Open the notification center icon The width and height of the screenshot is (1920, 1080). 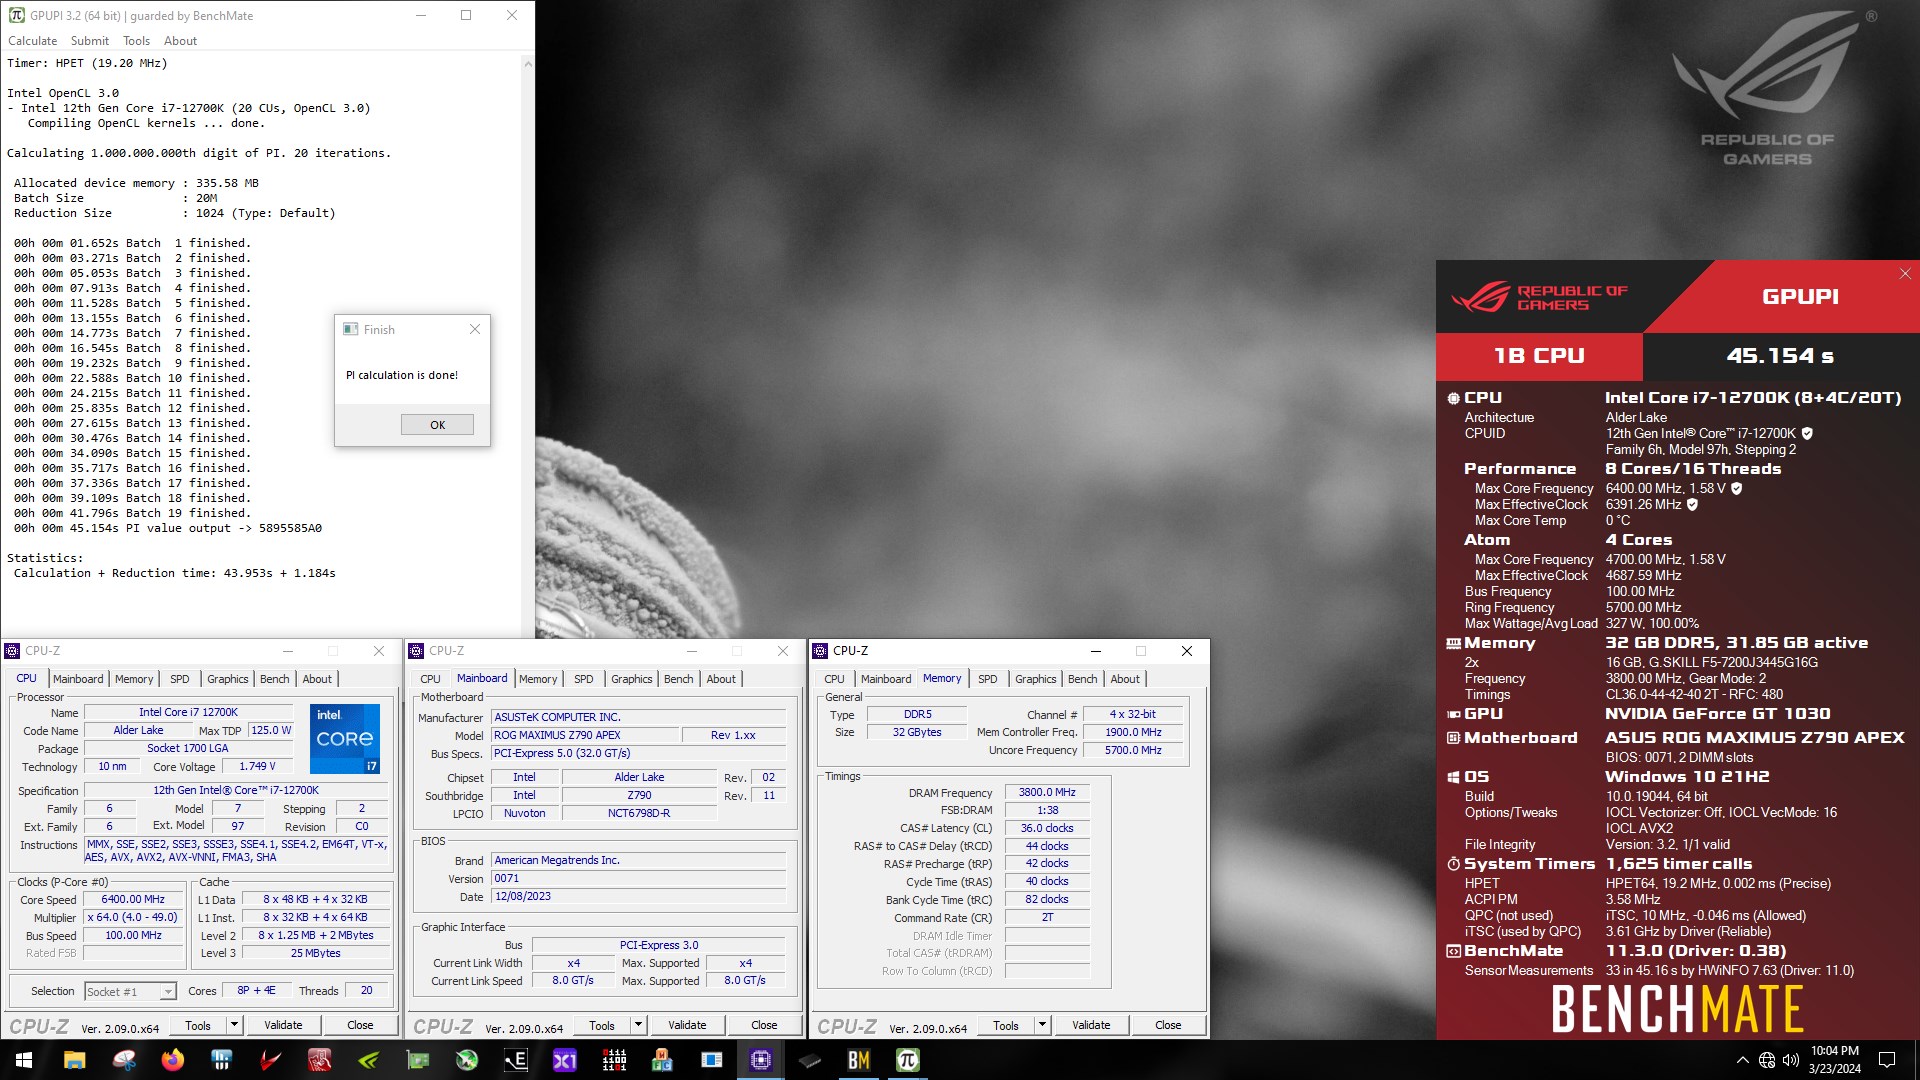[x=1888, y=1060]
